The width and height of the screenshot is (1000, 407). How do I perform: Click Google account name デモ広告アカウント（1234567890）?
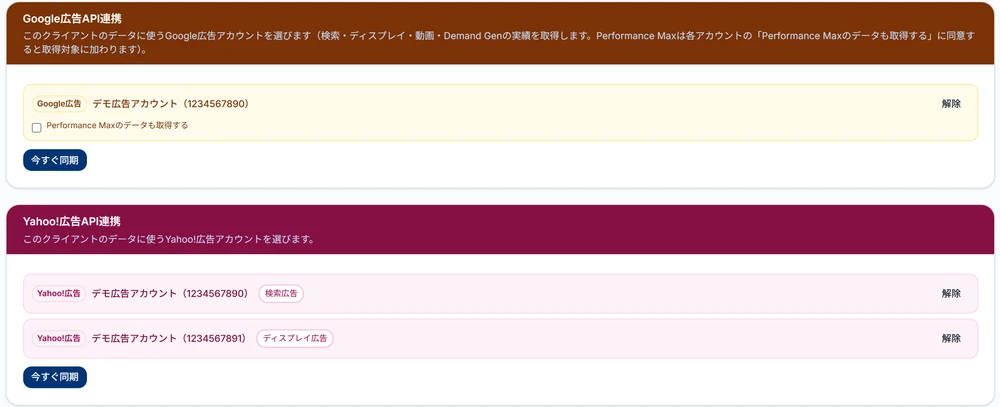(170, 103)
